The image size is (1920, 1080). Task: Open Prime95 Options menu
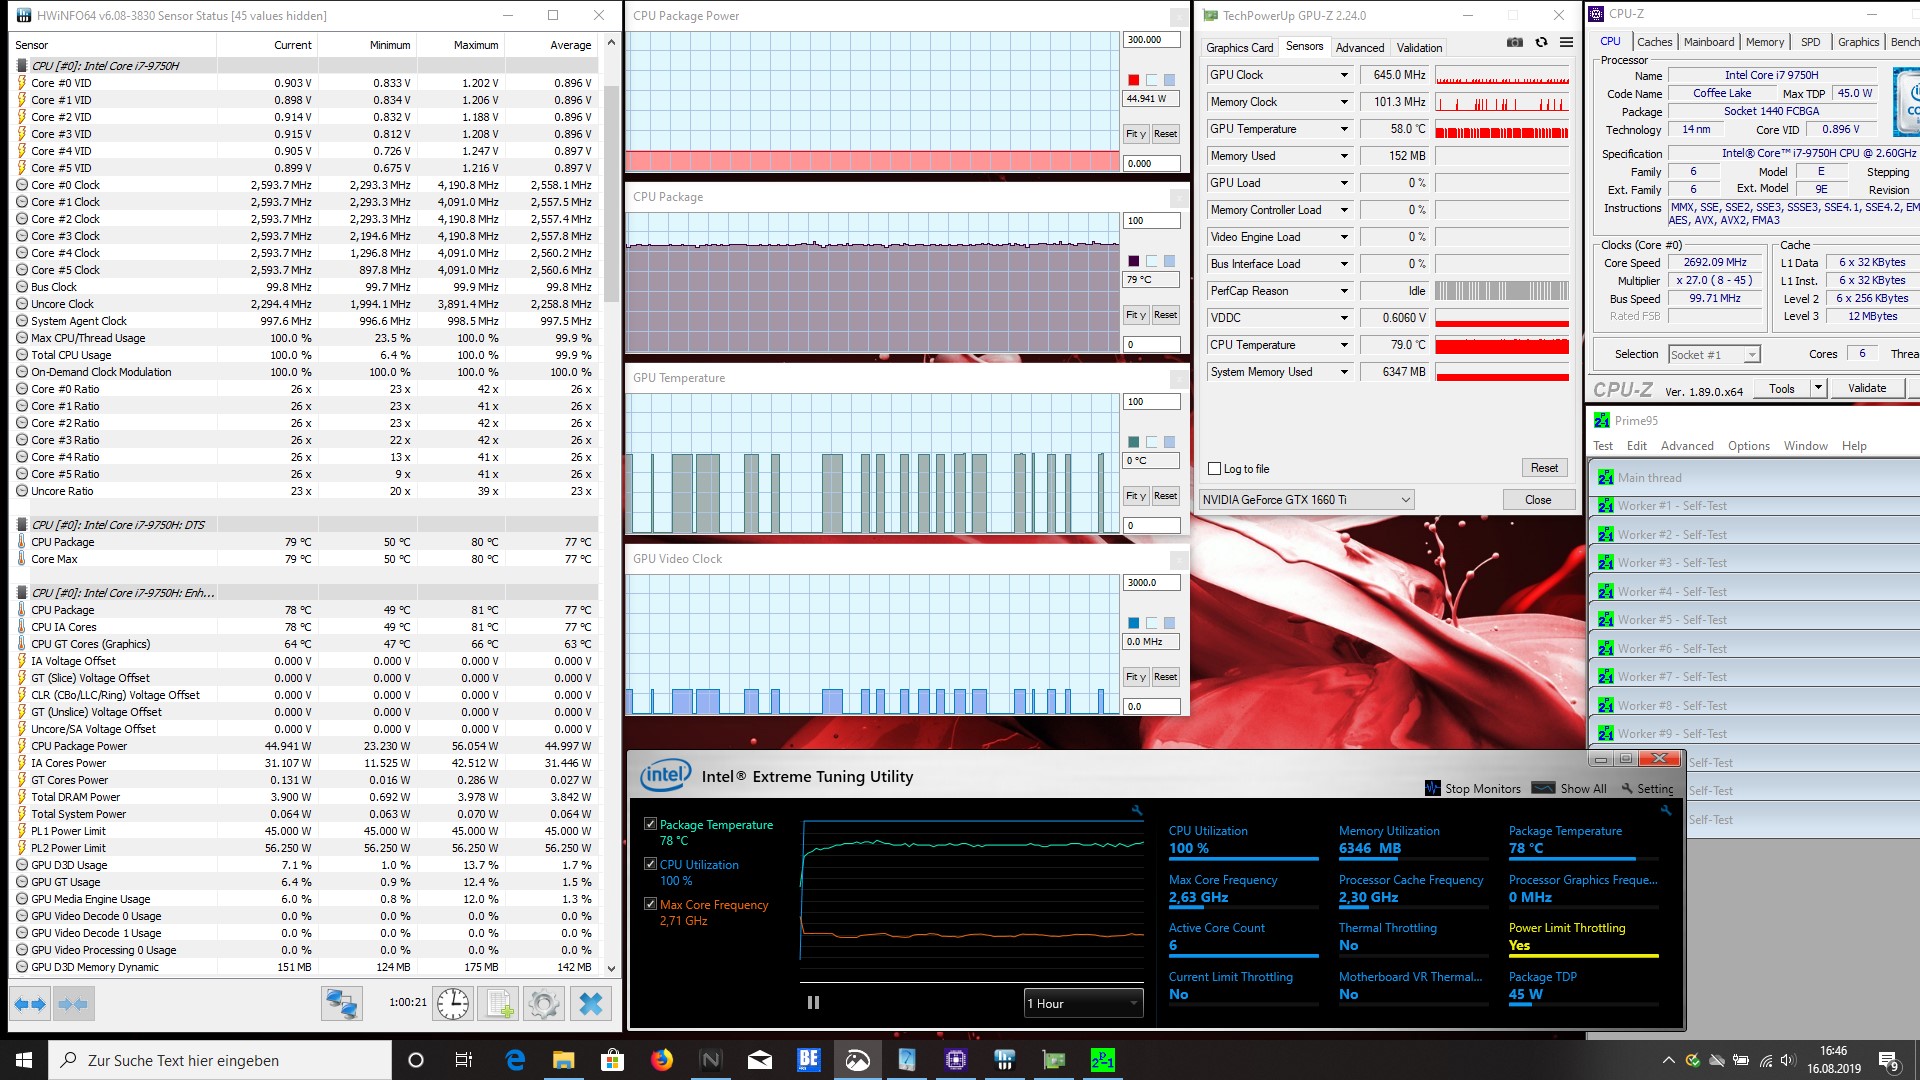(x=1748, y=446)
